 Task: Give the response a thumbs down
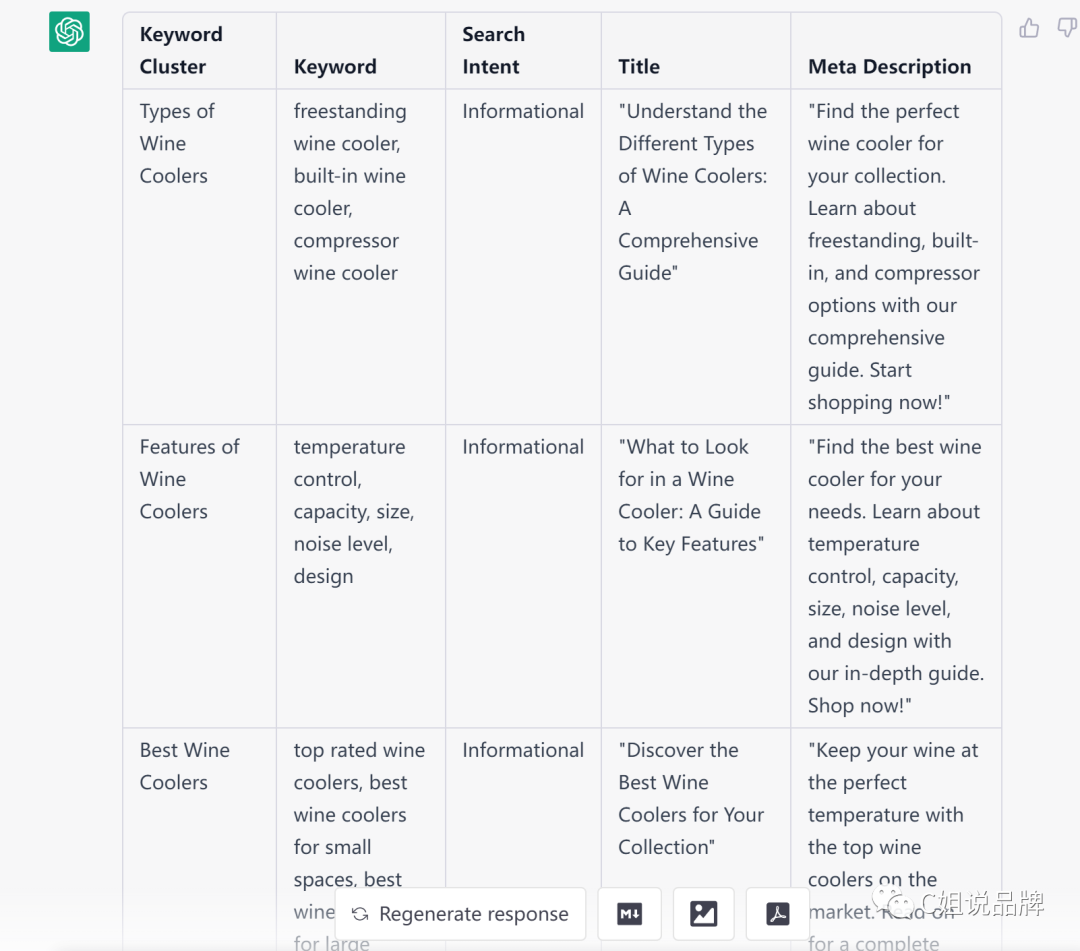(x=1067, y=28)
